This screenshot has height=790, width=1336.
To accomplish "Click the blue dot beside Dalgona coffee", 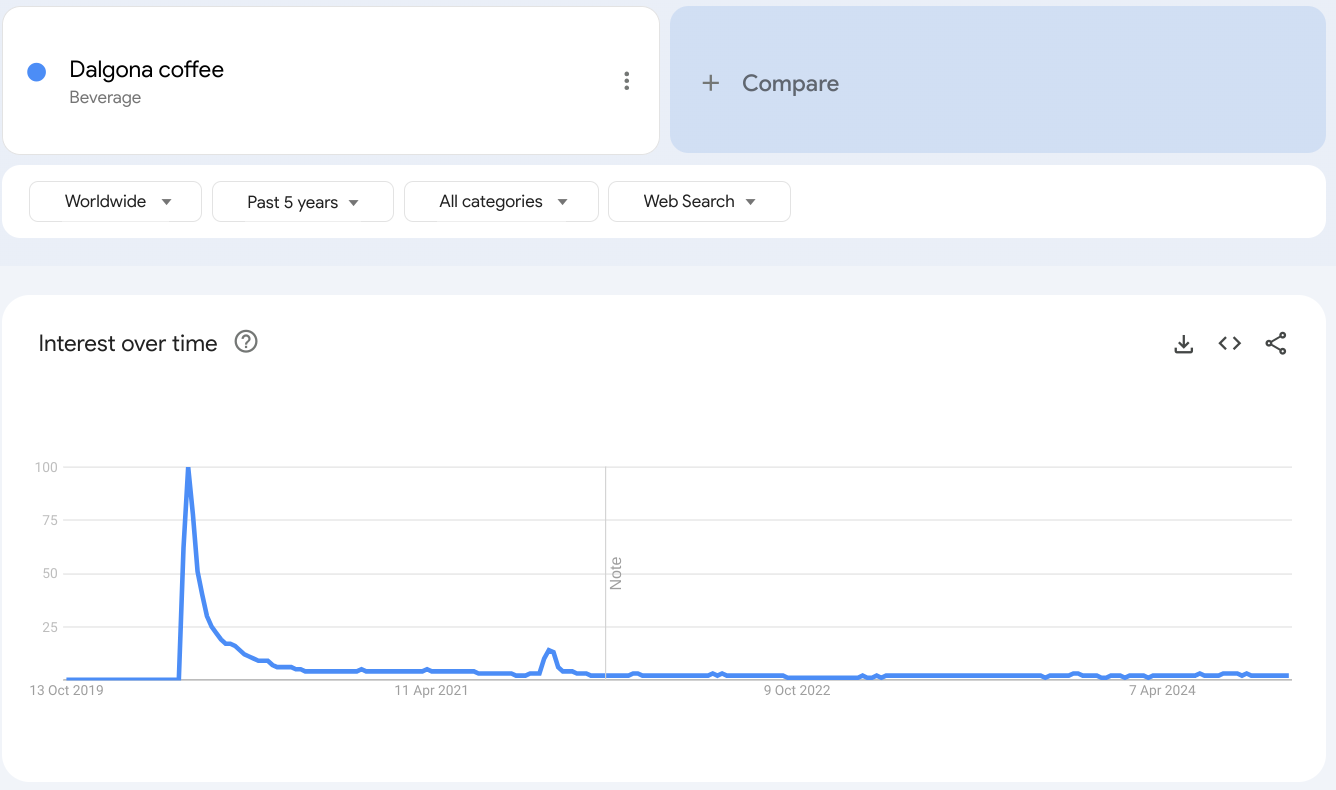I will coord(37,72).
